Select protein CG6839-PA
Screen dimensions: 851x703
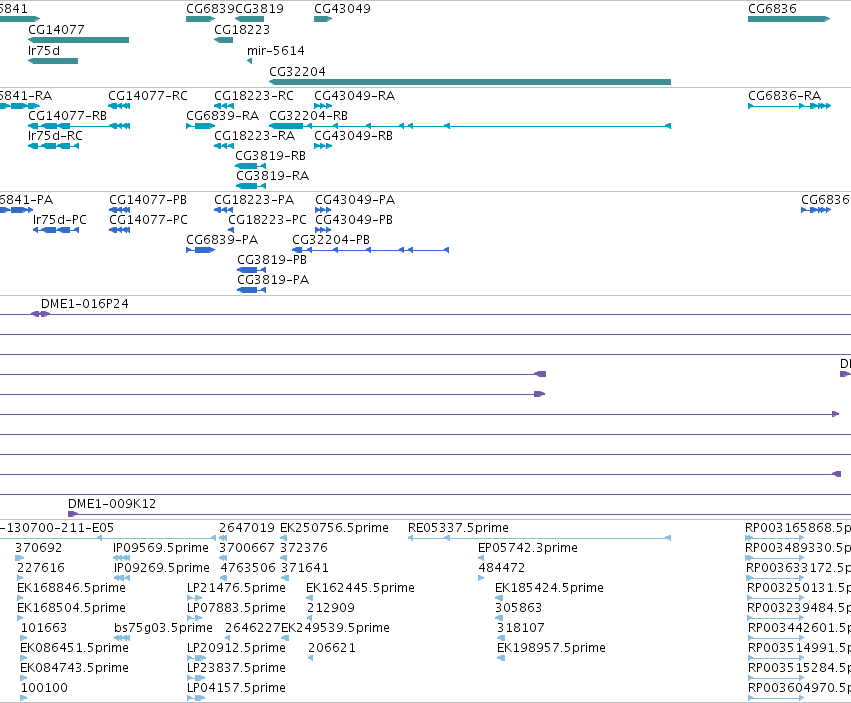coord(222,240)
